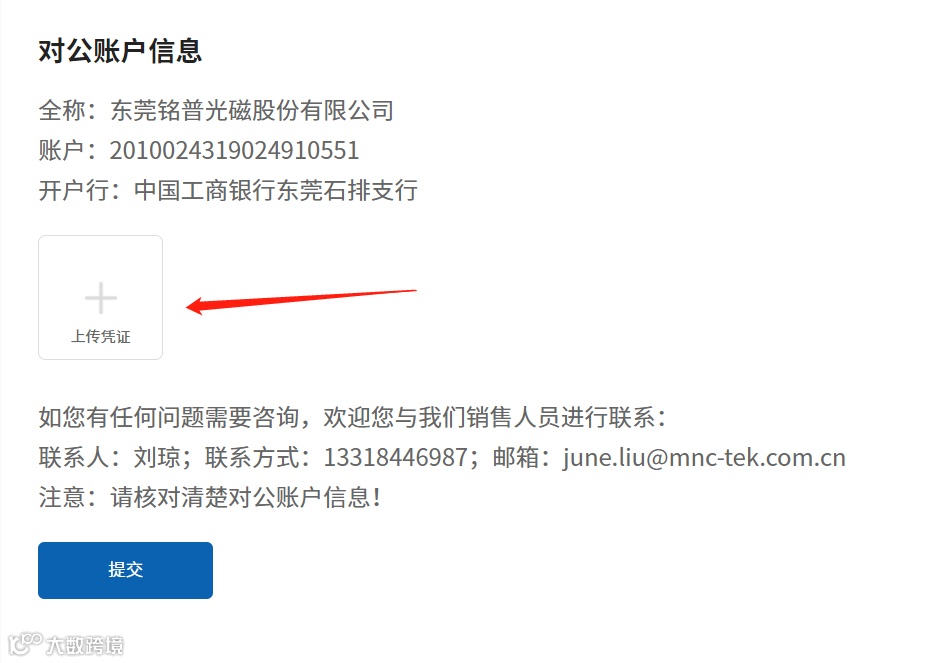This screenshot has width=947, height=663.
Task: Click the 对公账户信息 heading
Action: click(x=120, y=51)
